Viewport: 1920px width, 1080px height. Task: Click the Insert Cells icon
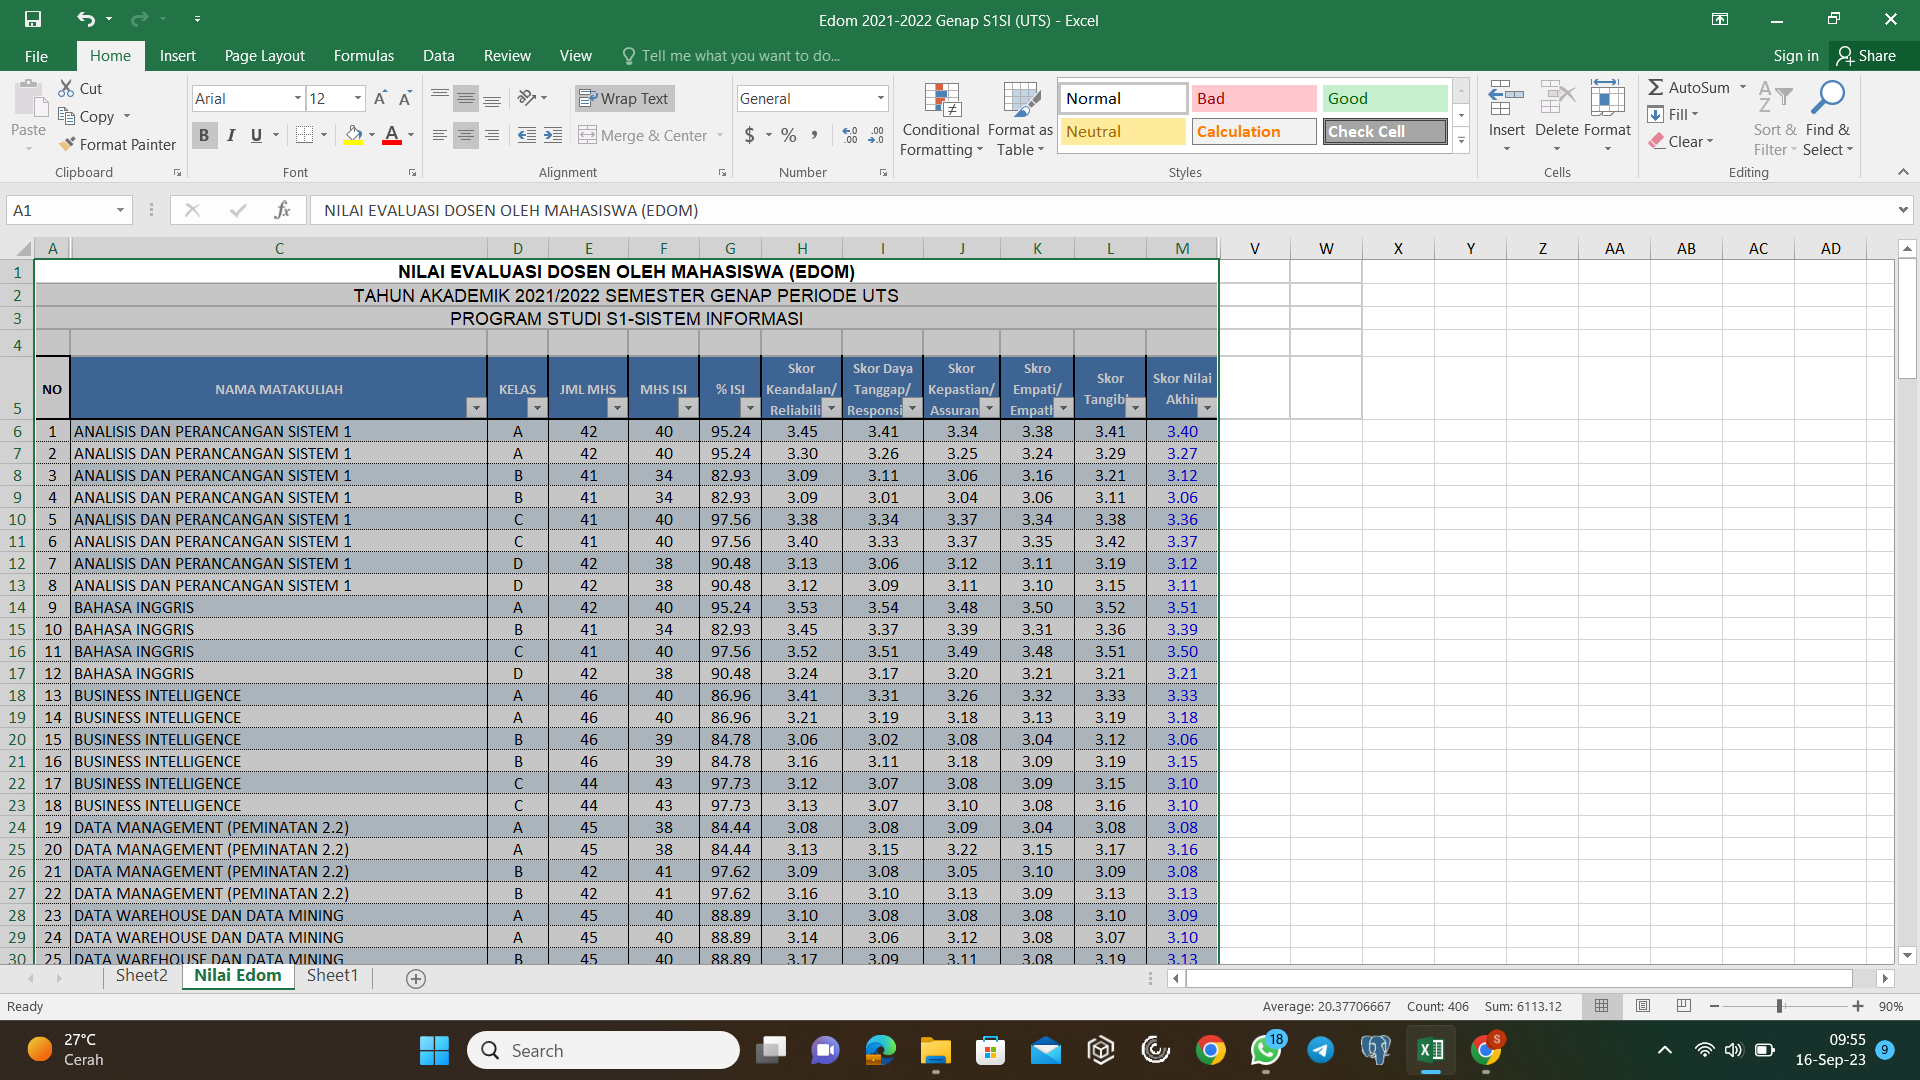1506,100
